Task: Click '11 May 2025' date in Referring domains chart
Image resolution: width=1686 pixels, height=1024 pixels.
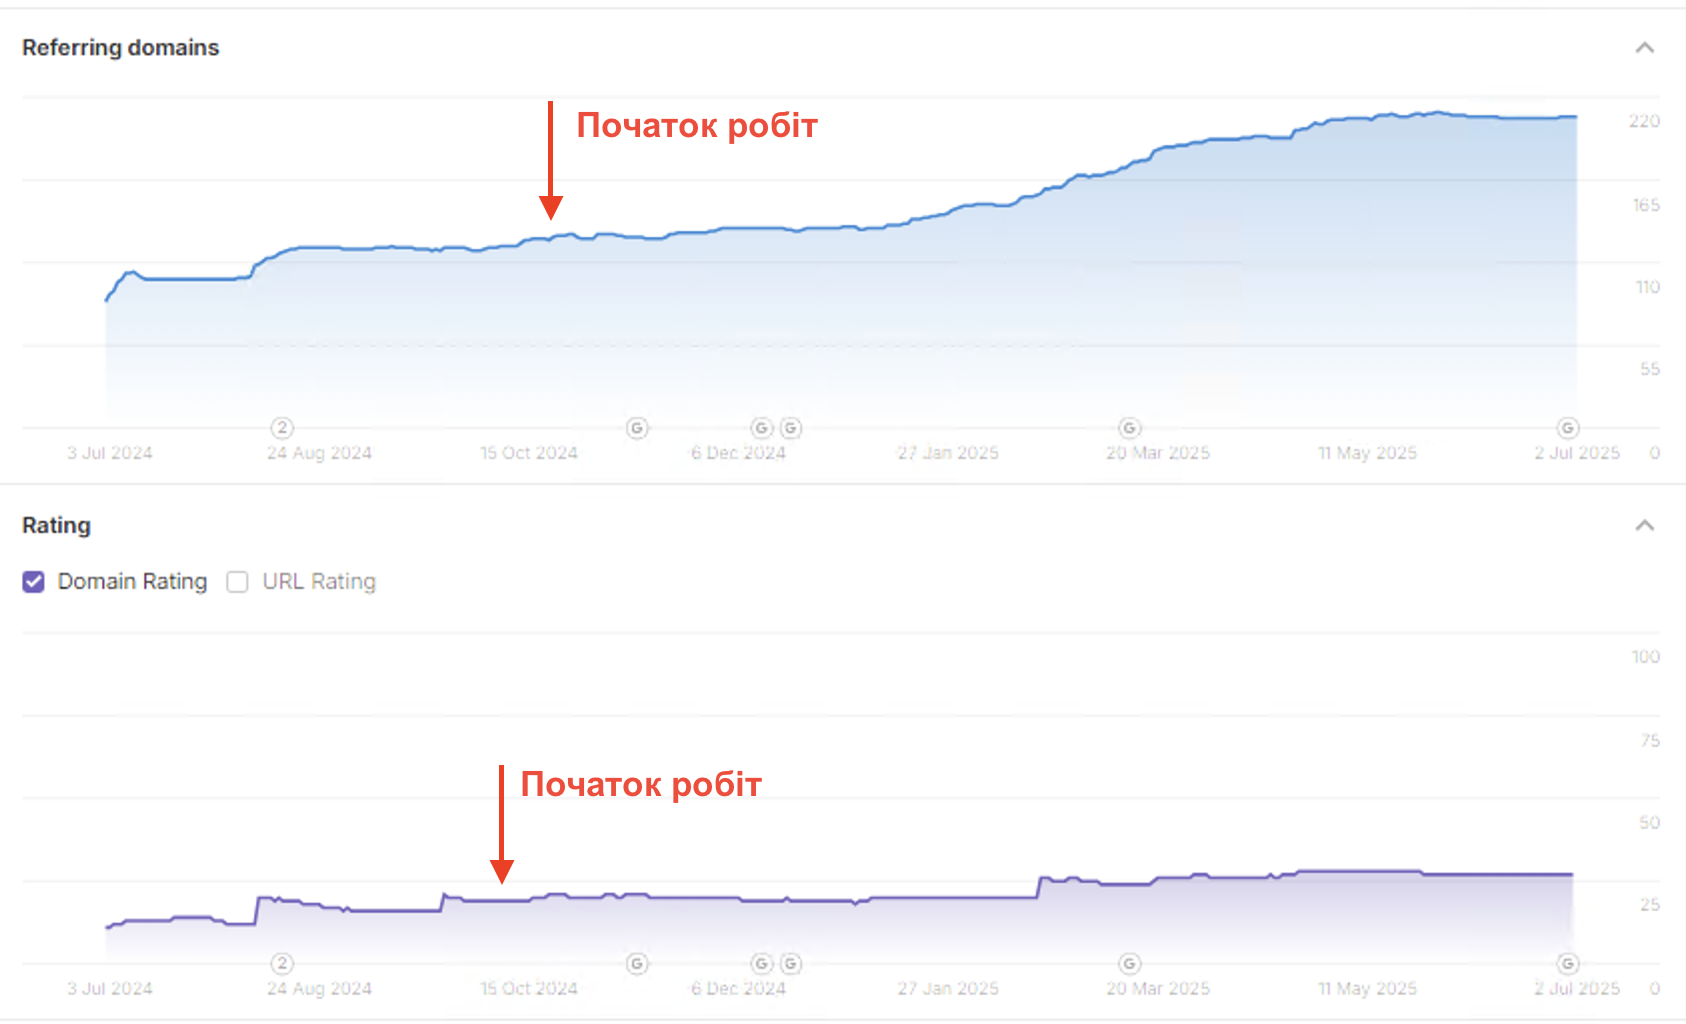Action: [1367, 453]
